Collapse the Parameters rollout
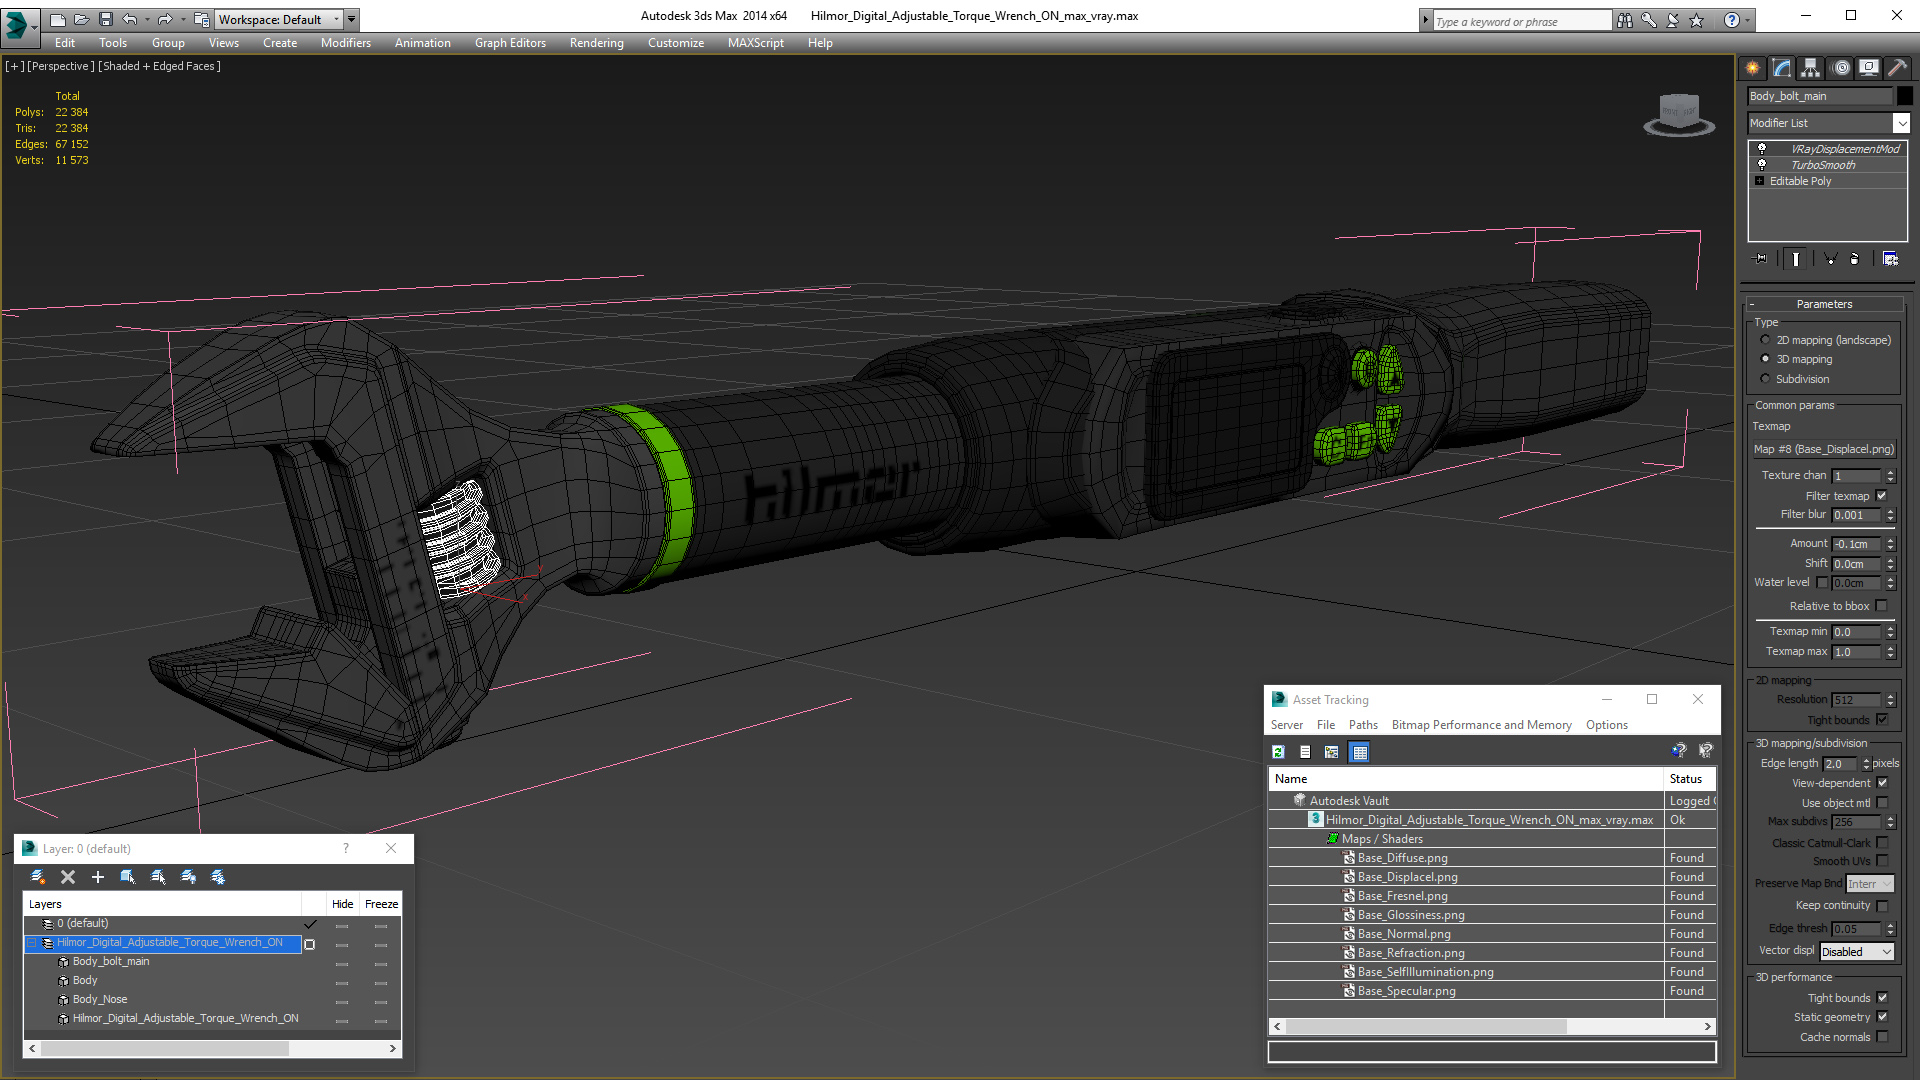 coord(1824,304)
